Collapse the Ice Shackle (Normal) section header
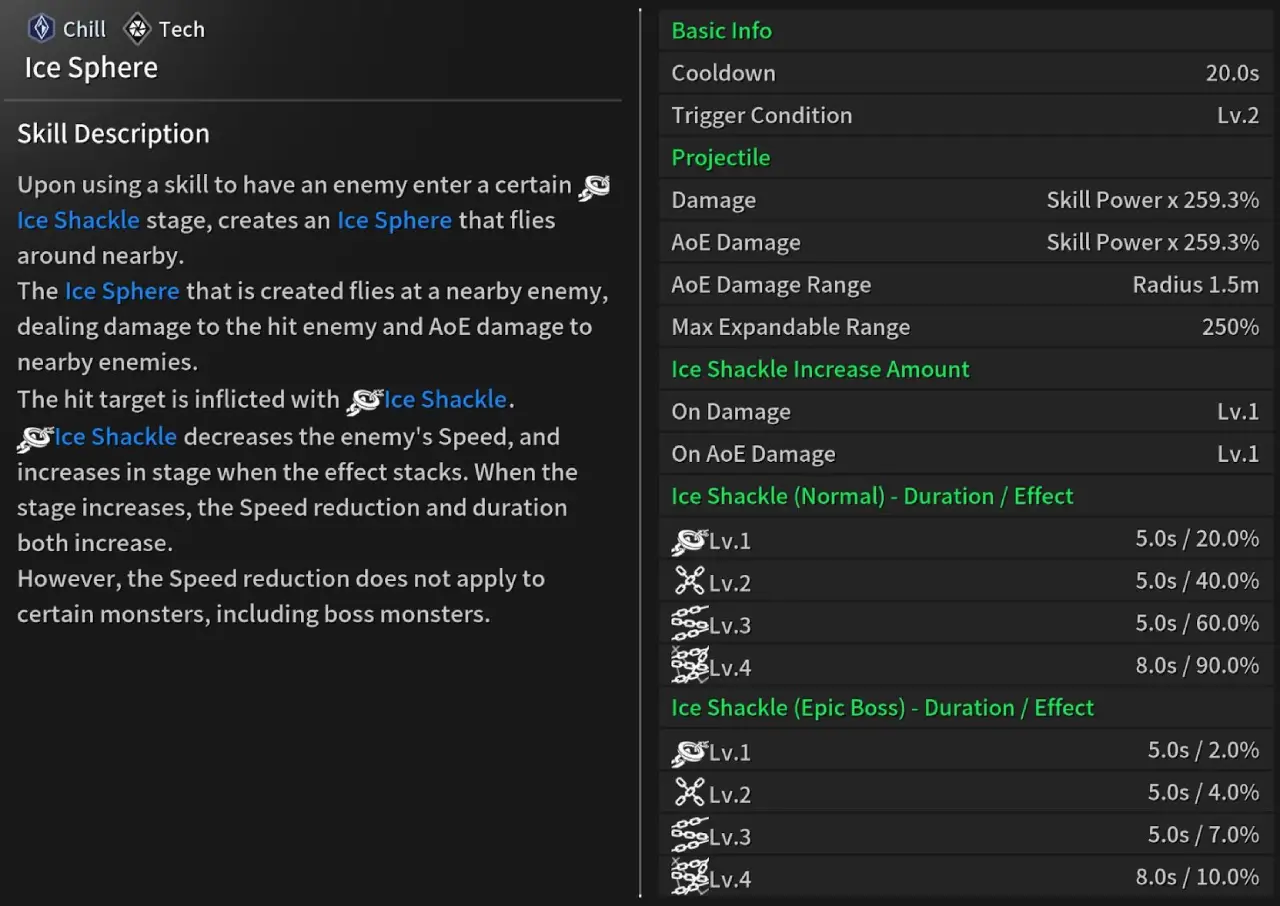The width and height of the screenshot is (1280, 906). [x=871, y=496]
